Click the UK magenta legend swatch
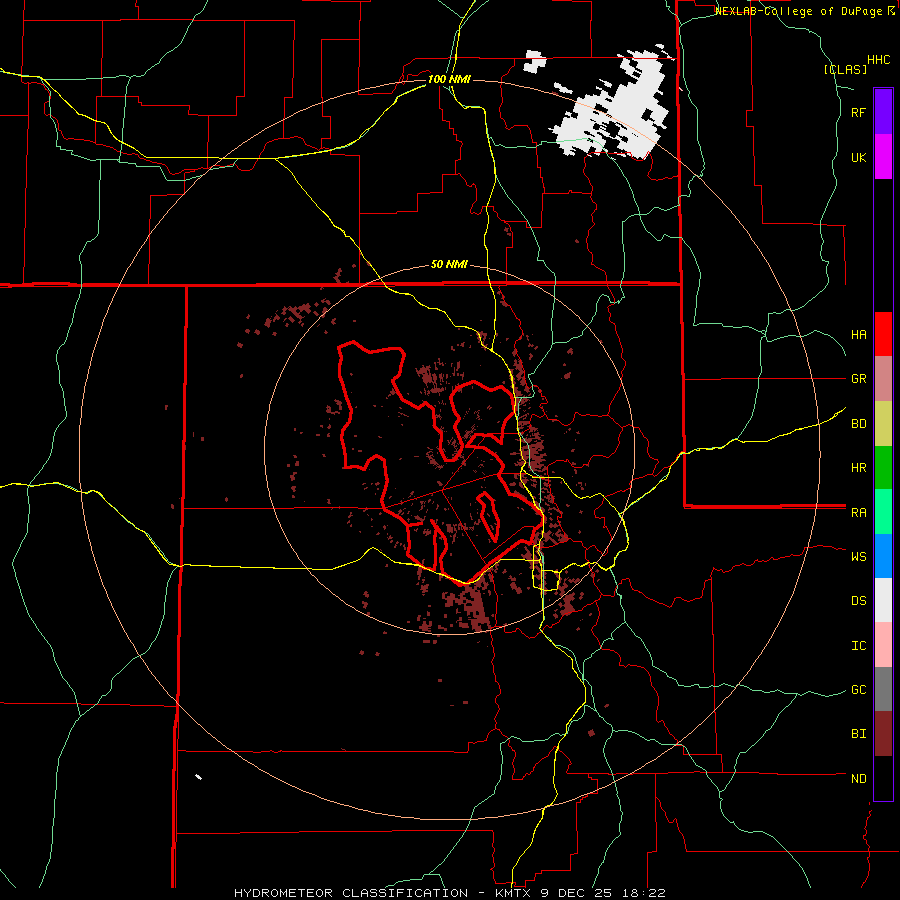Image resolution: width=900 pixels, height=900 pixels. tap(883, 156)
